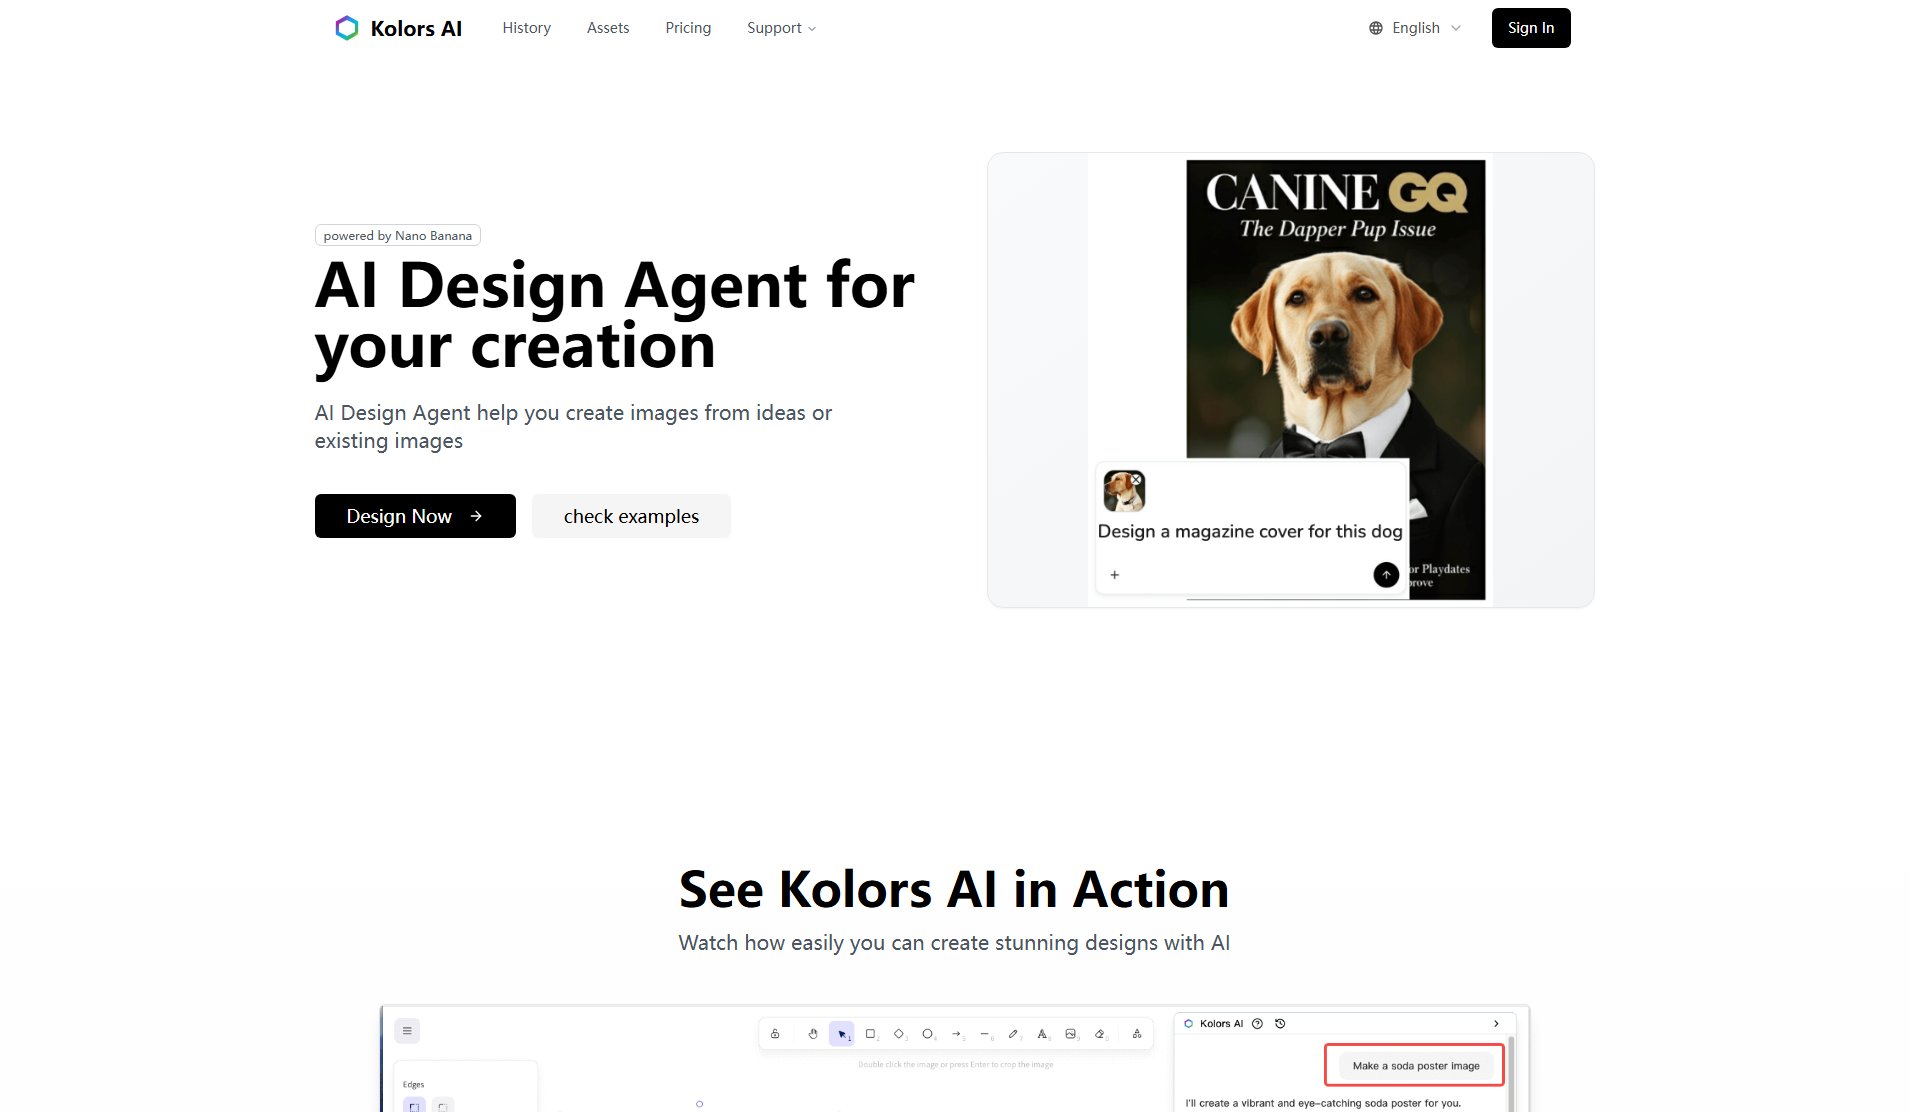Open the Support dropdown menu

coord(780,28)
